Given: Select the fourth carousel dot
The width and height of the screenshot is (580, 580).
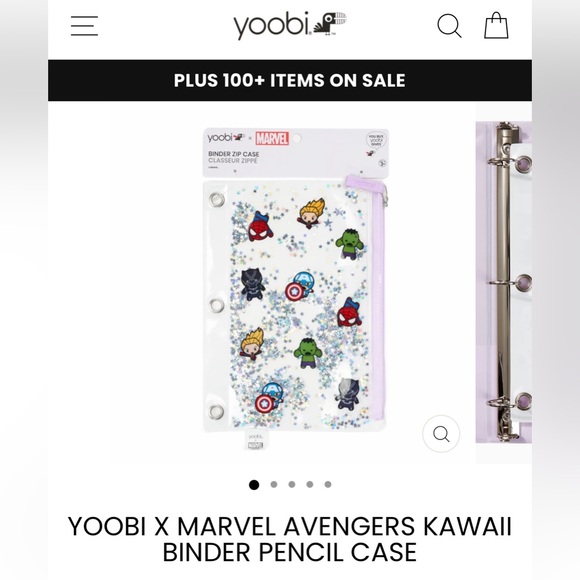Looking at the screenshot, I should tap(310, 484).
